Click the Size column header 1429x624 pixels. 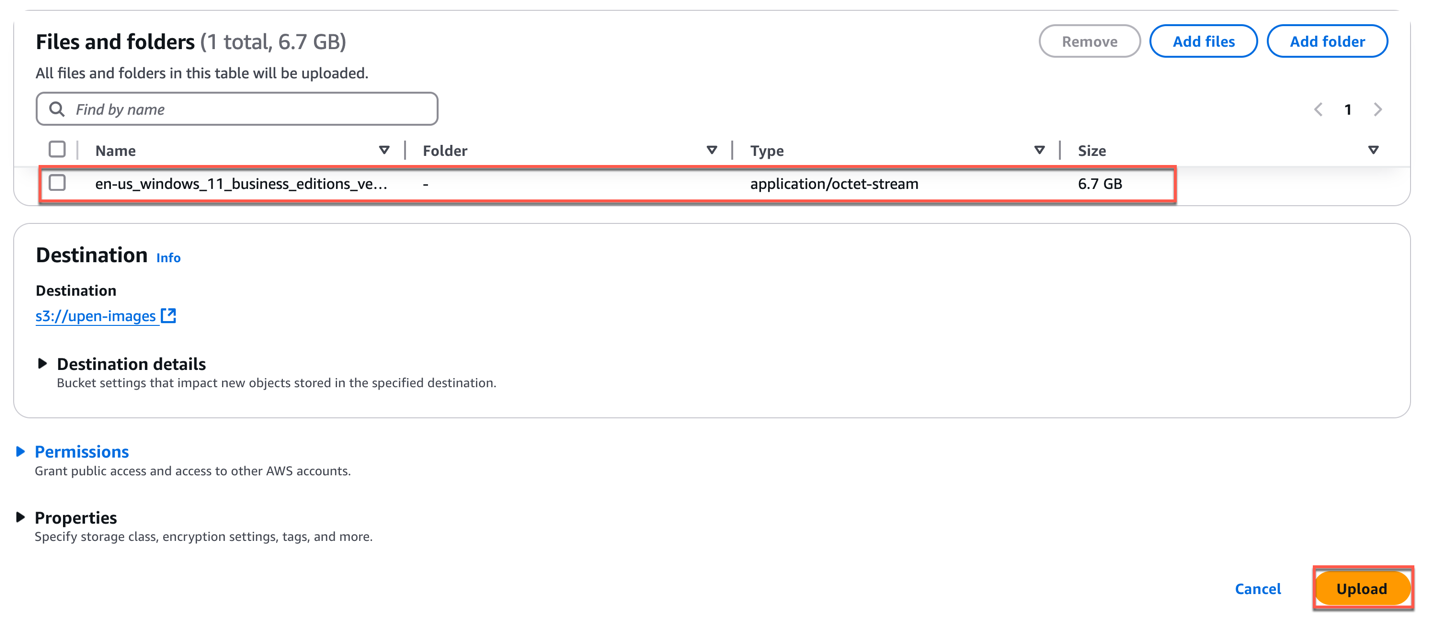point(1092,151)
